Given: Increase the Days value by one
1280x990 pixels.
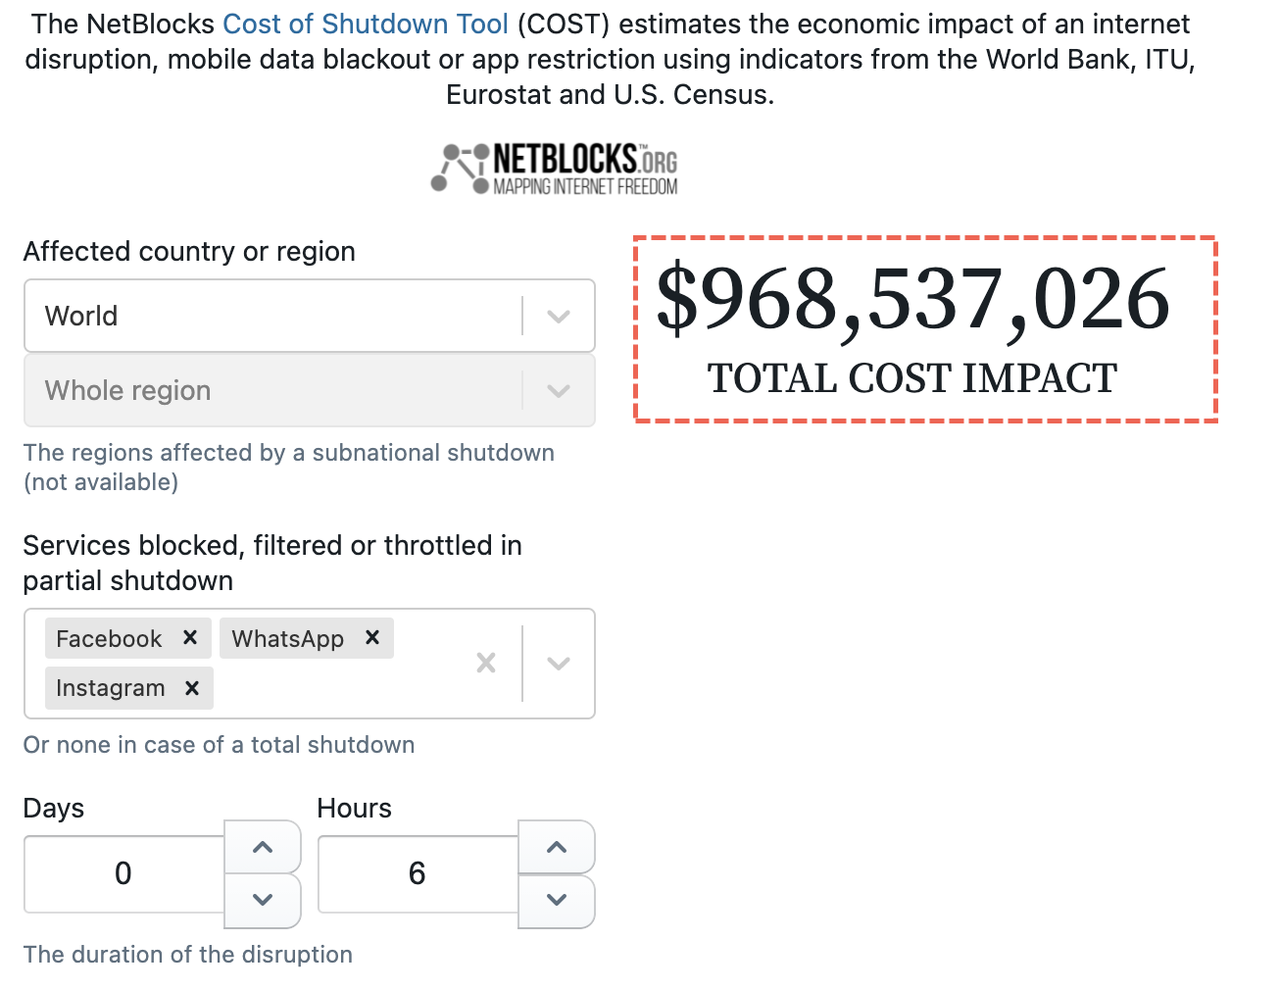Looking at the screenshot, I should [x=263, y=847].
